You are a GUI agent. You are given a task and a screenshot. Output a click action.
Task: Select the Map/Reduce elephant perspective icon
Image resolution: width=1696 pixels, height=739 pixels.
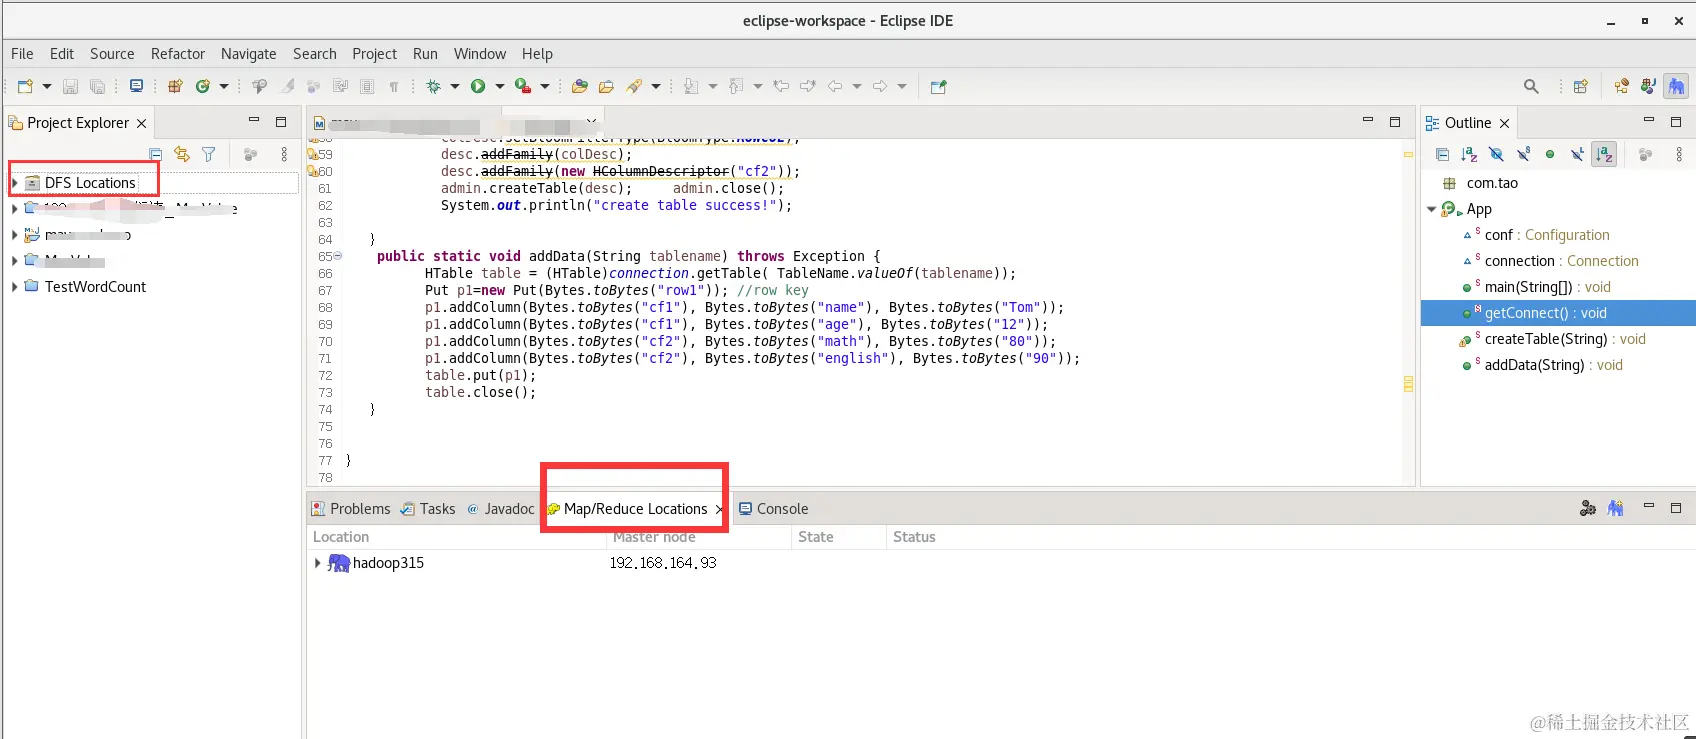point(1676,87)
